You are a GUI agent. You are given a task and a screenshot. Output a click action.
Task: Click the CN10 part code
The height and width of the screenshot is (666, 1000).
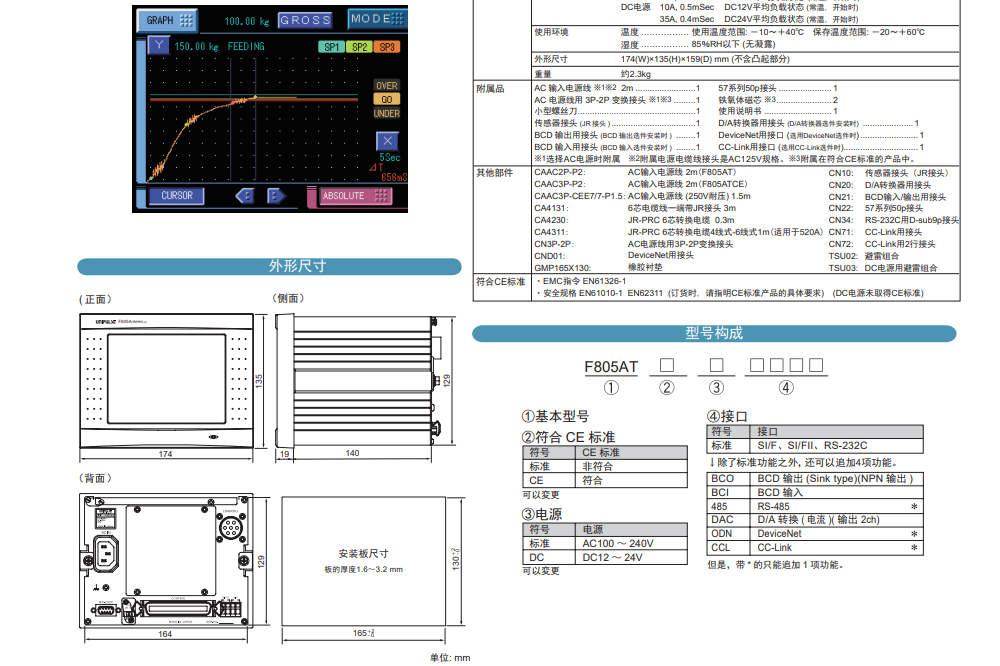click(841, 173)
